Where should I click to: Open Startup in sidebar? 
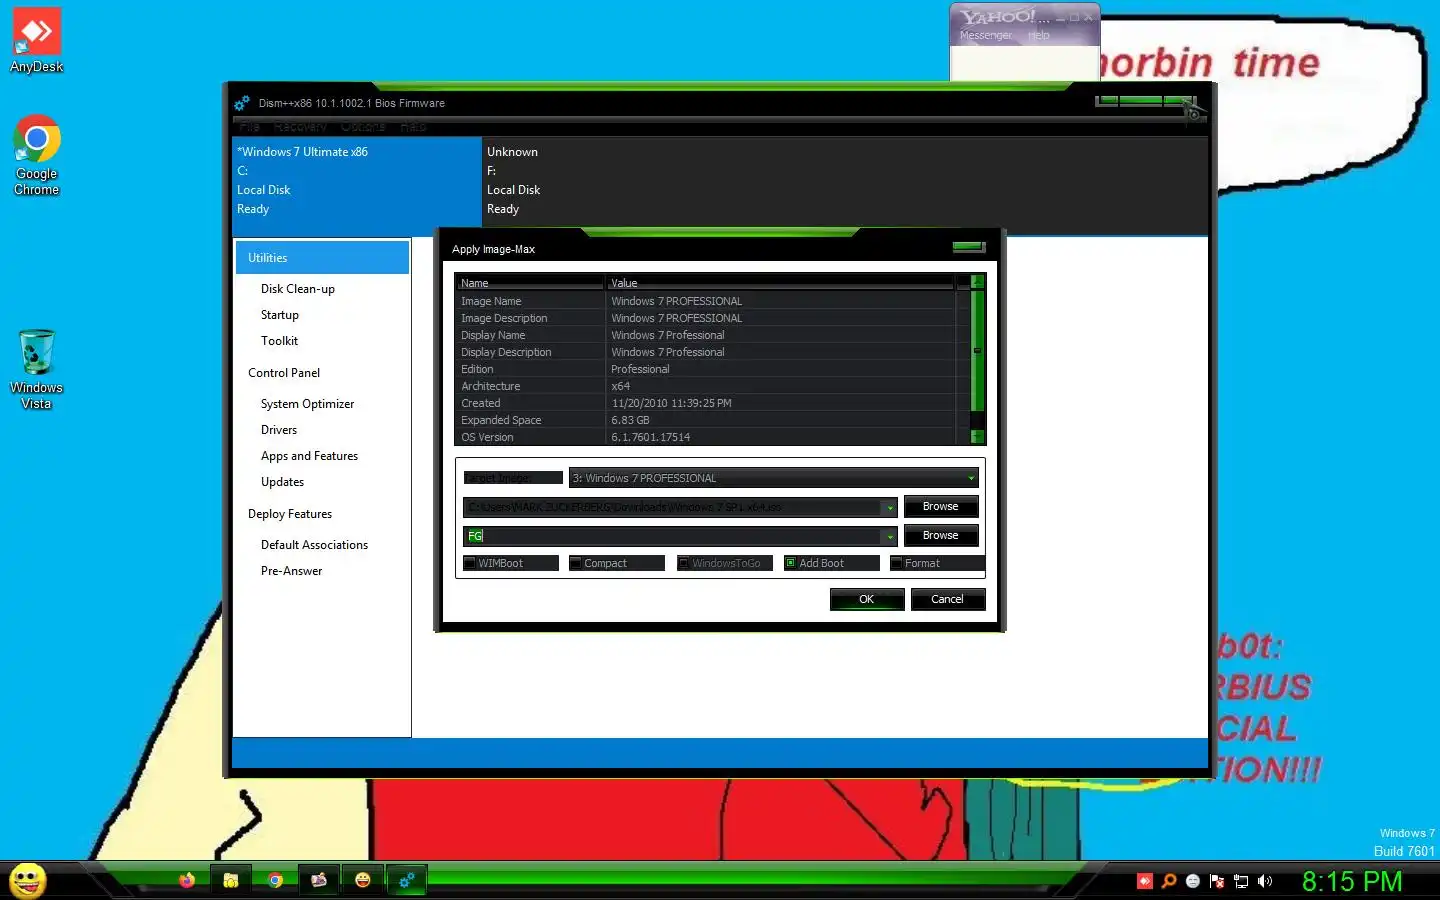point(280,315)
